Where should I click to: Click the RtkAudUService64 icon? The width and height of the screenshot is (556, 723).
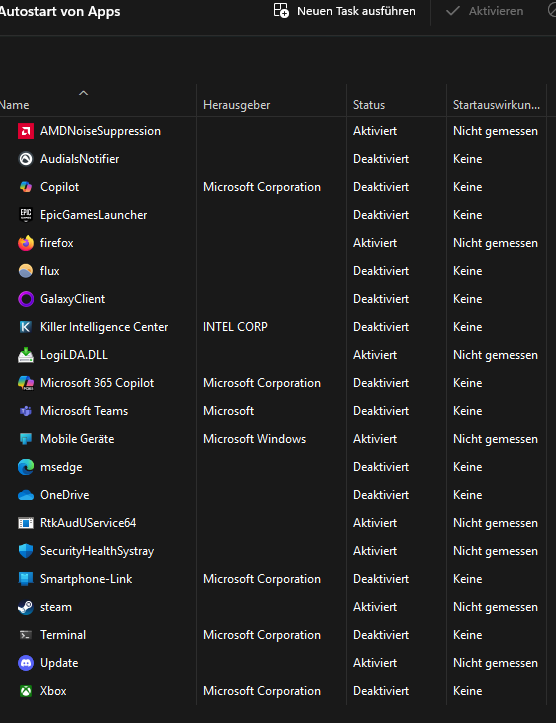point(26,523)
